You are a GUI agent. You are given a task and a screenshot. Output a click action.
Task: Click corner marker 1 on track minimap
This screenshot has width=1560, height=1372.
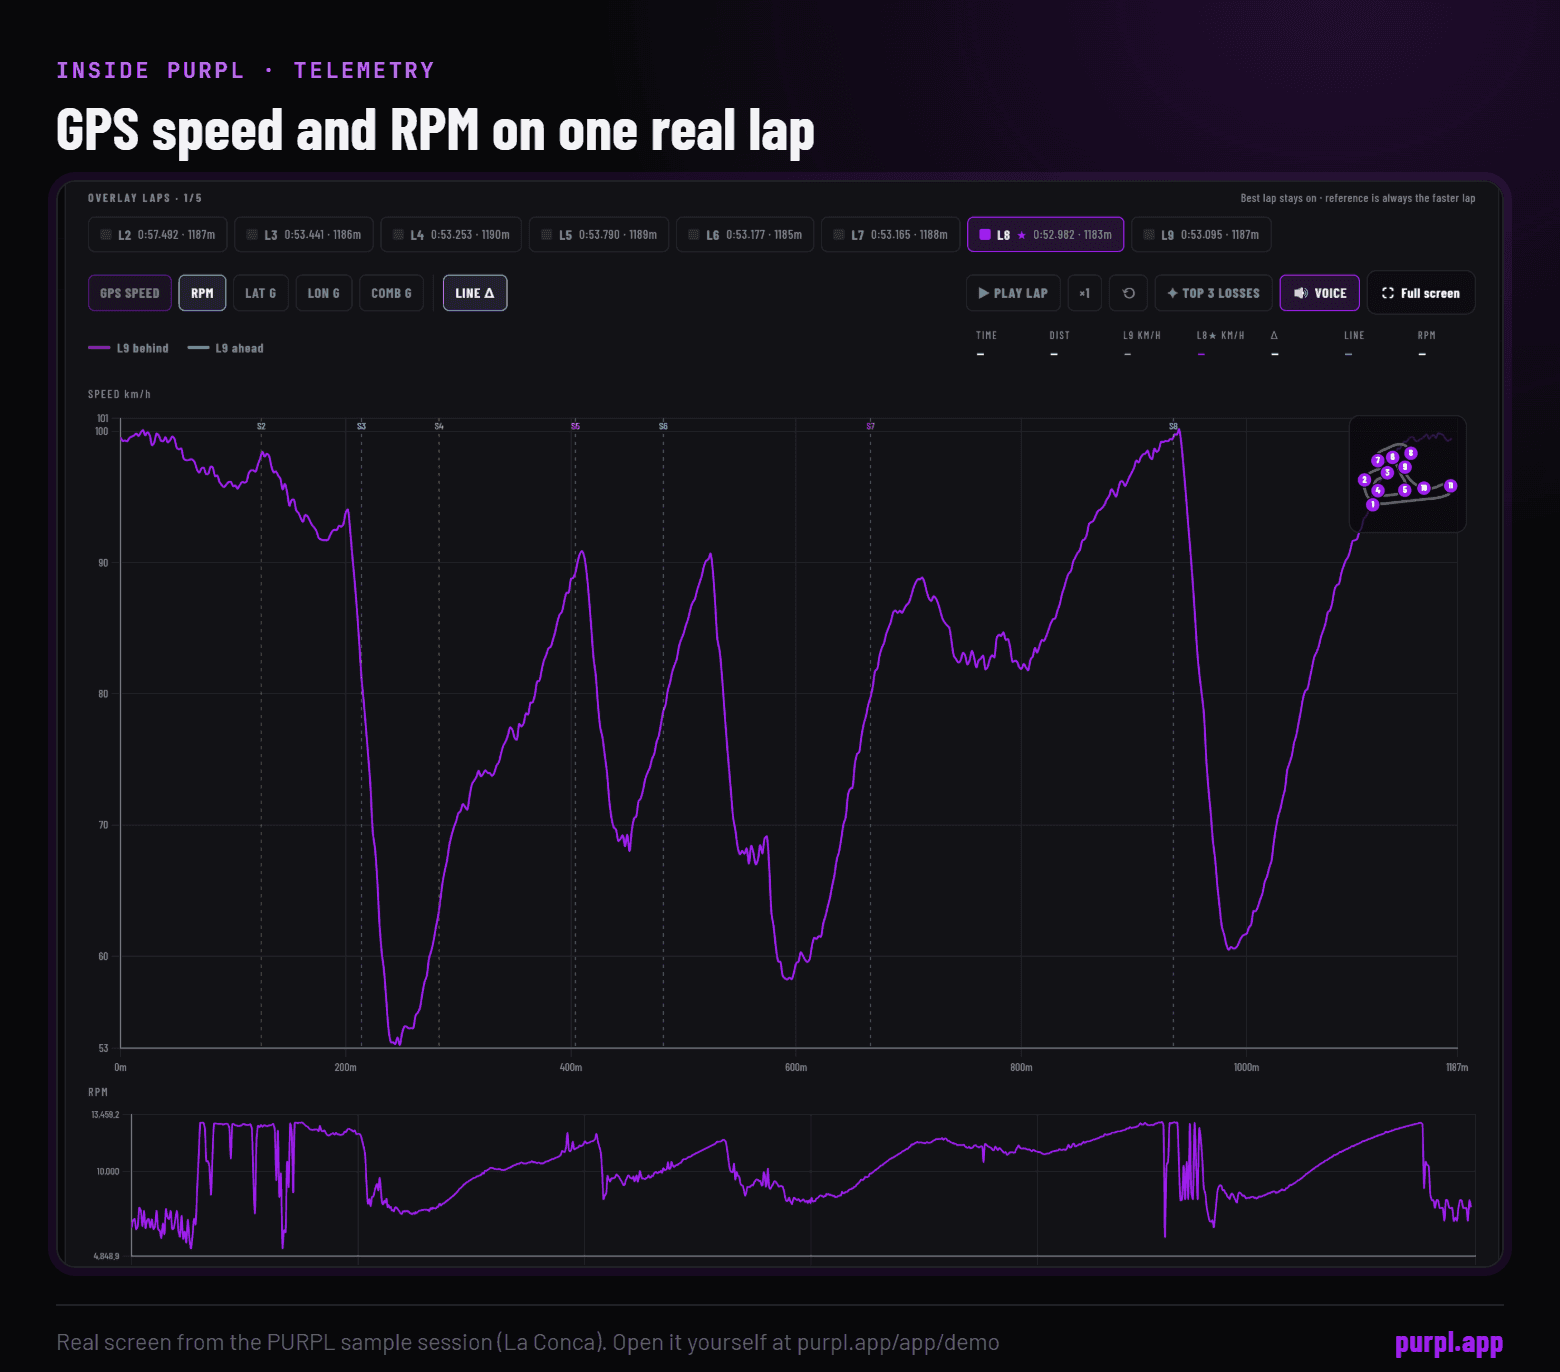click(1372, 505)
